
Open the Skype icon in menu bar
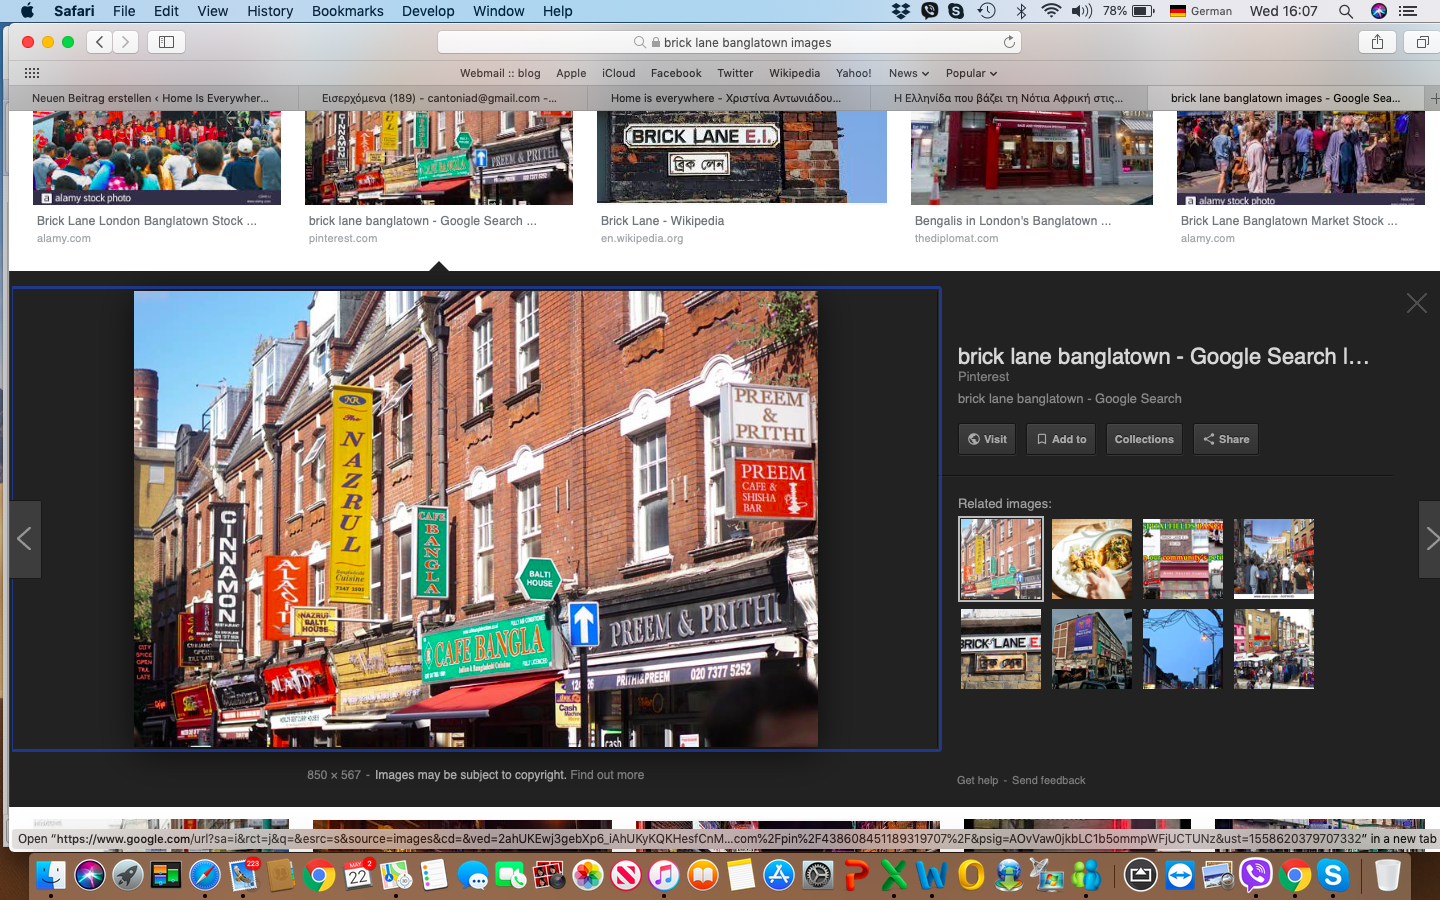pos(957,11)
